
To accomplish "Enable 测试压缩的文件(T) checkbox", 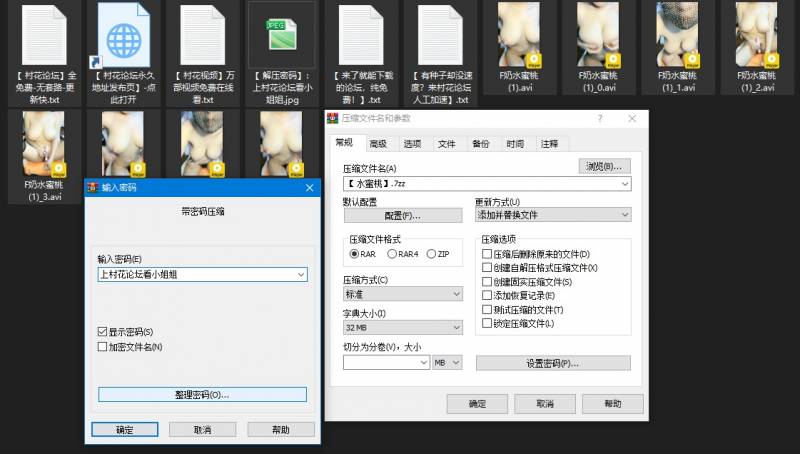I will [487, 310].
